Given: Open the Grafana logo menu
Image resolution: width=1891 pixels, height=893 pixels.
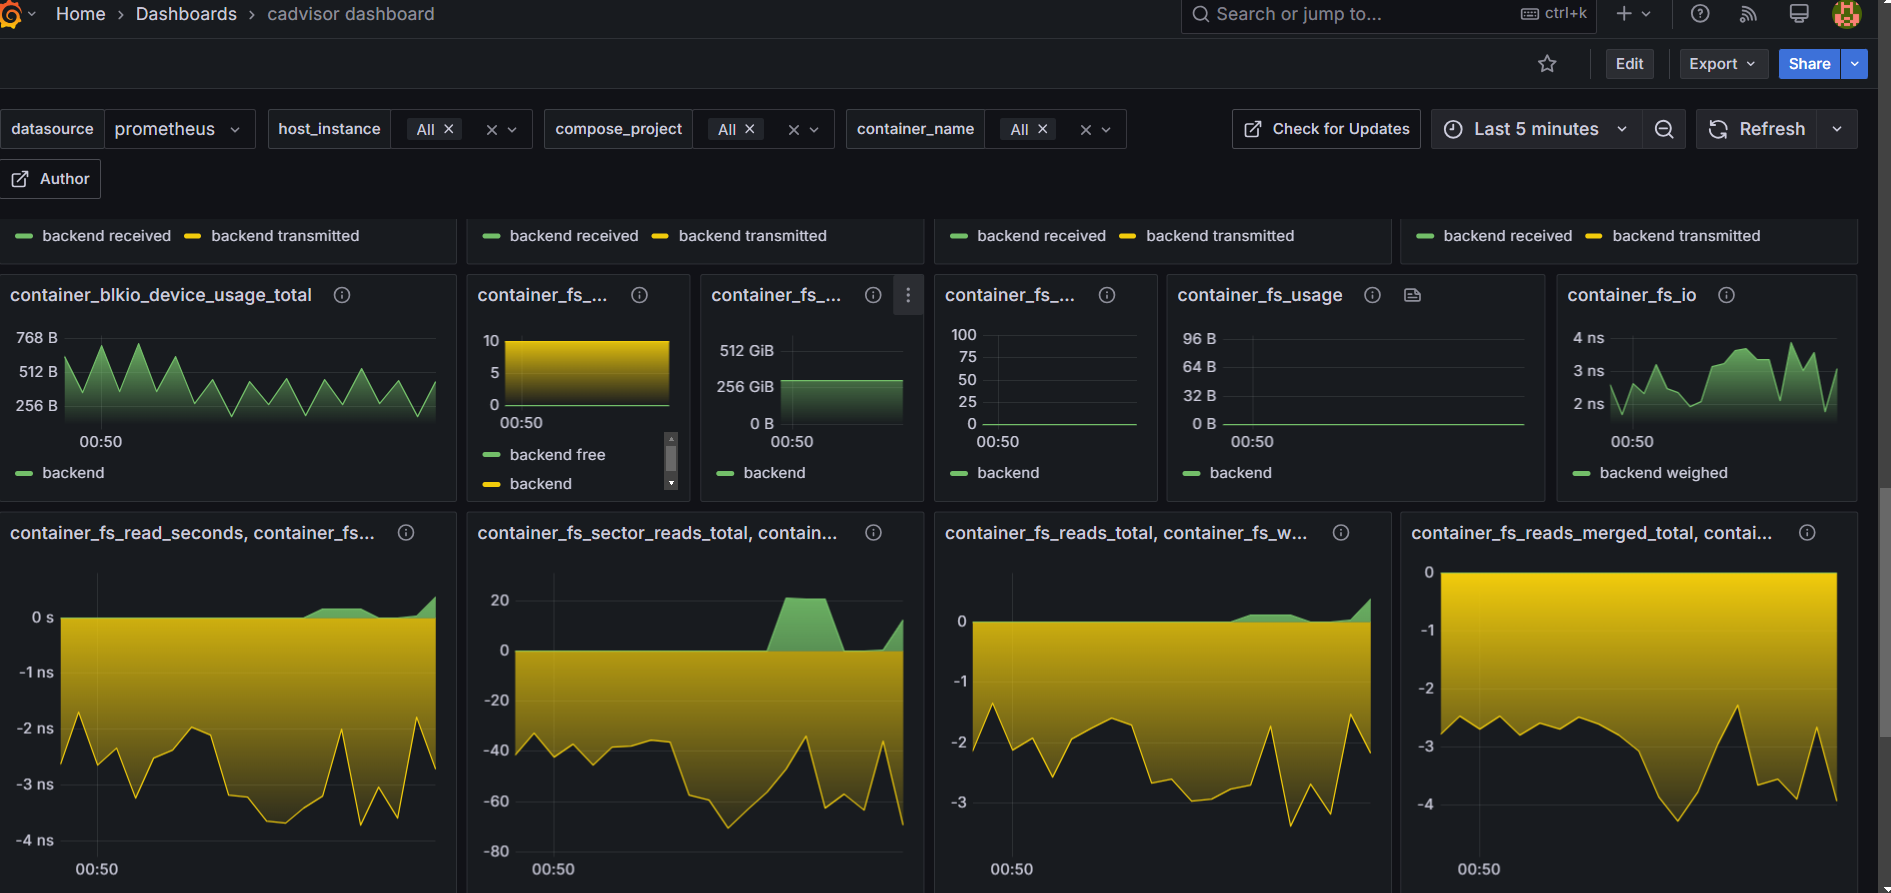Looking at the screenshot, I should click(10, 14).
